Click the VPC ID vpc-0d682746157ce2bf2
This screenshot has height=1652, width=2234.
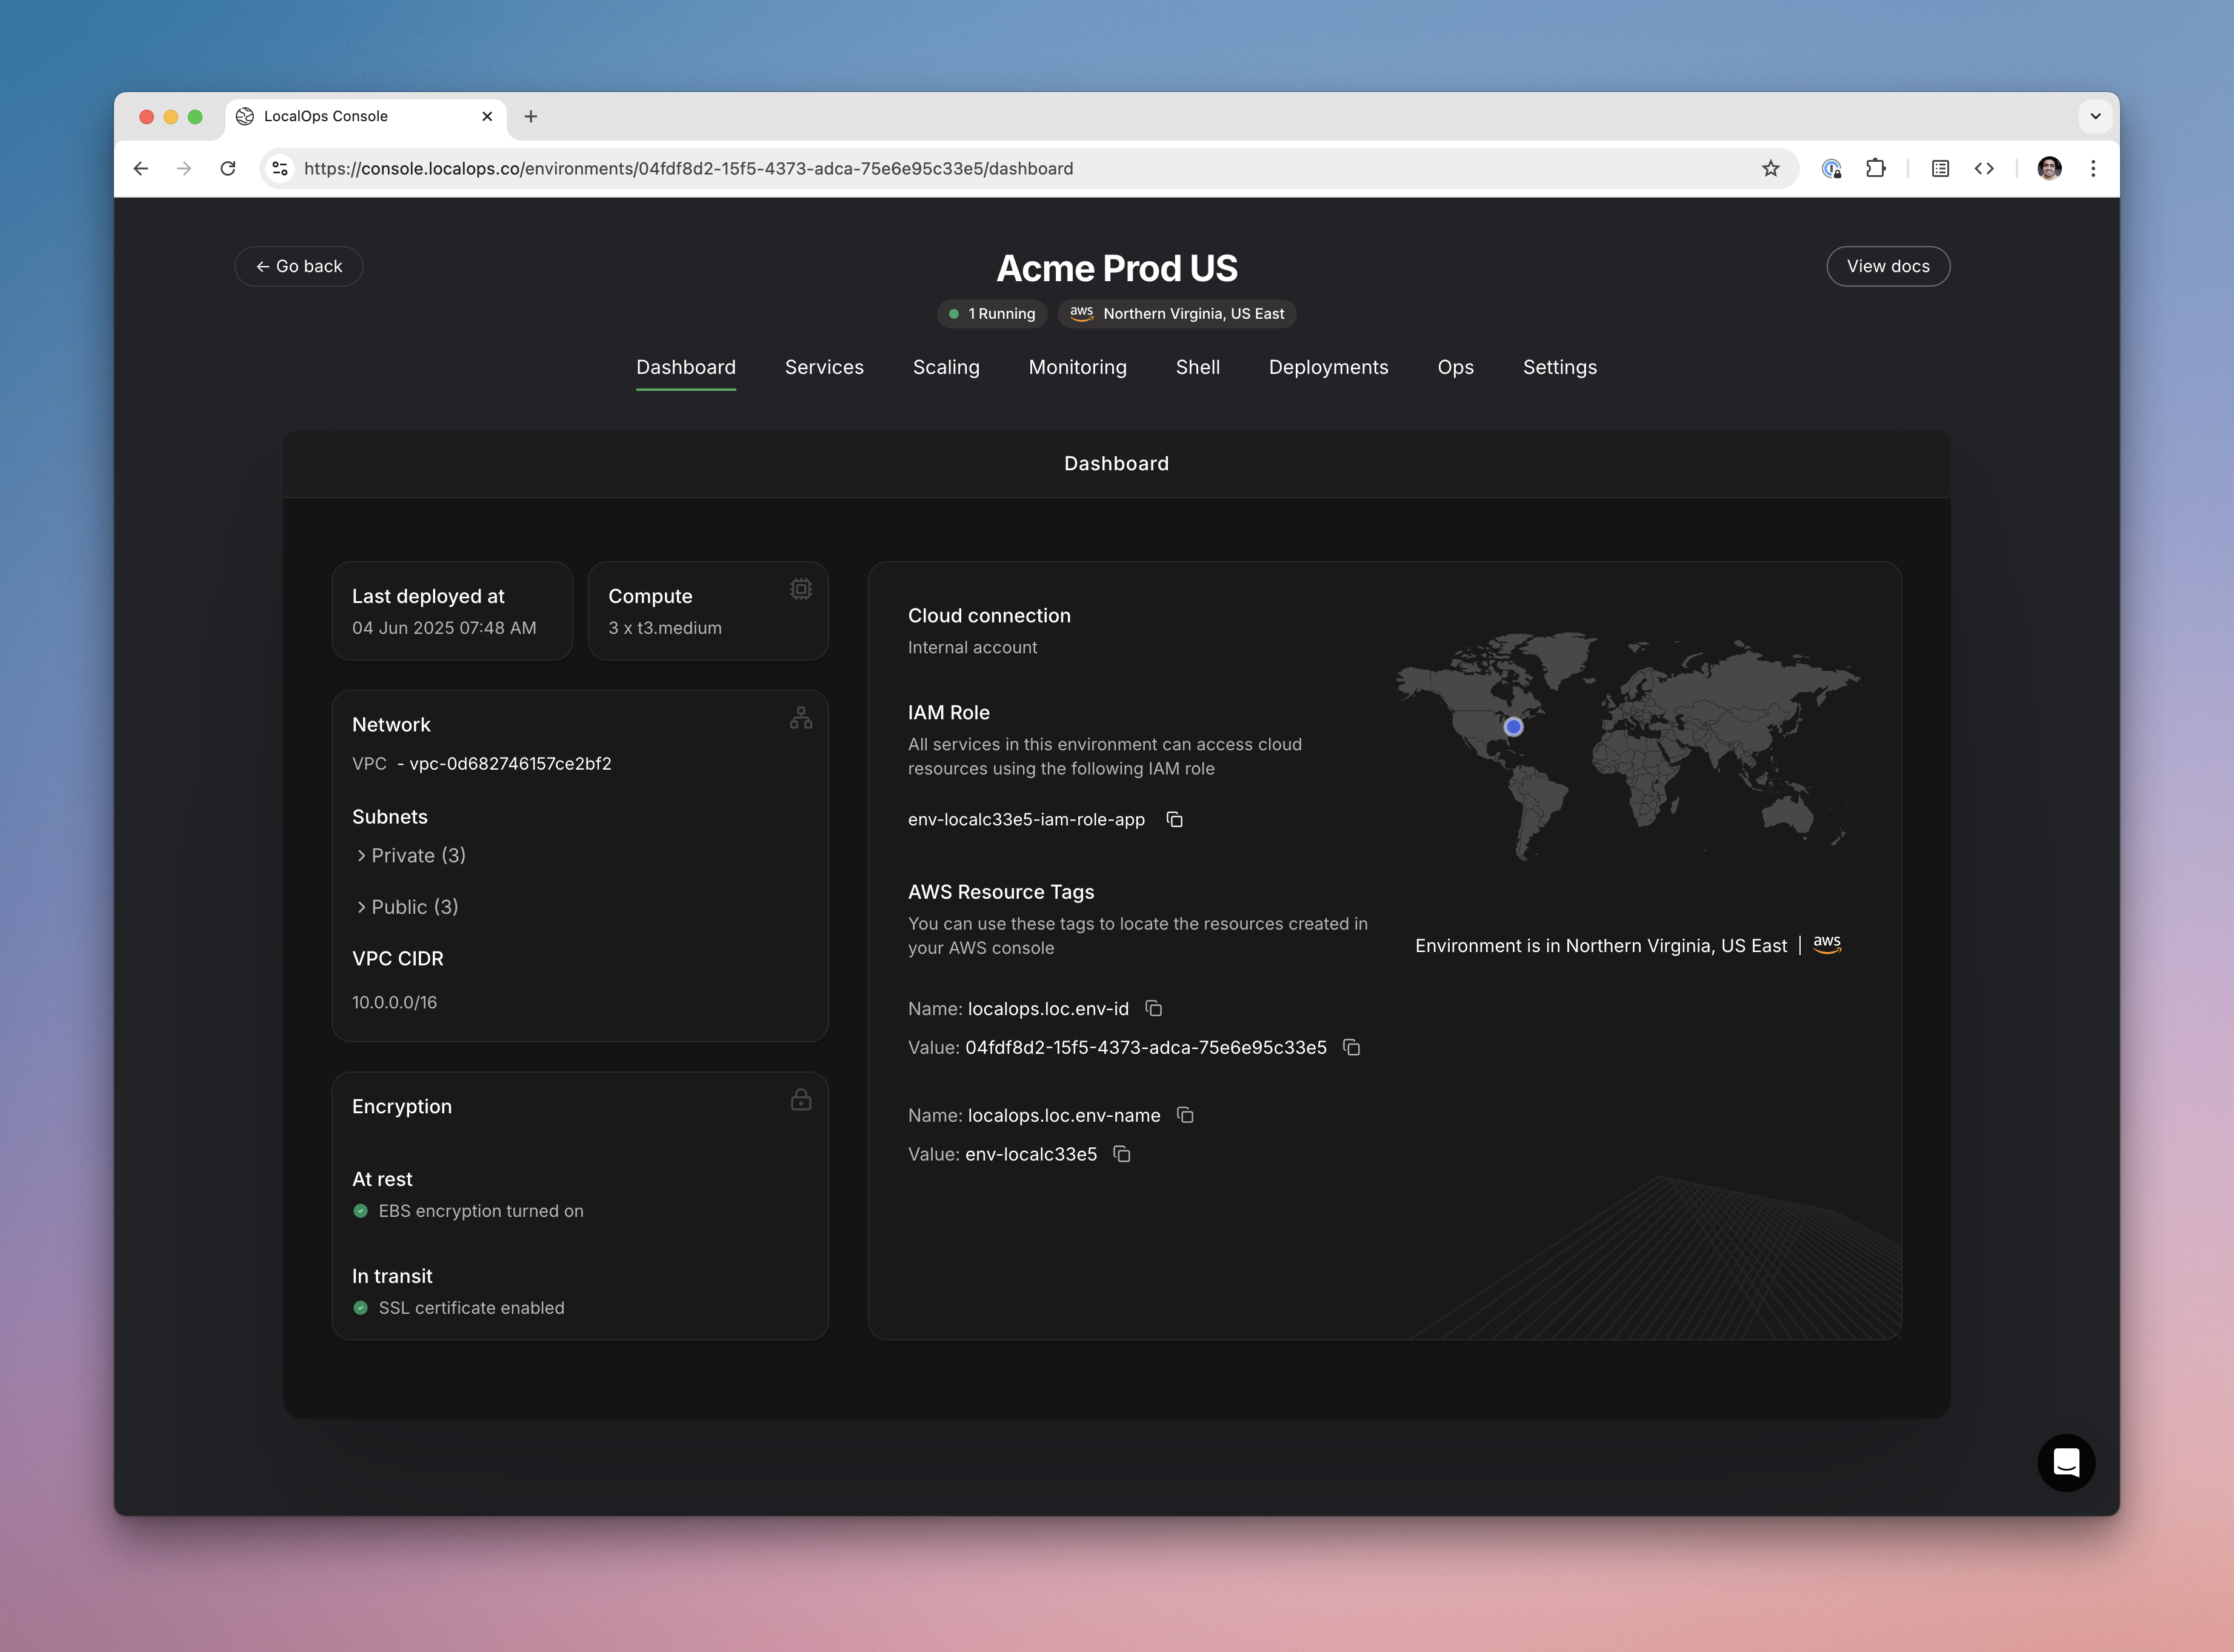pos(510,764)
